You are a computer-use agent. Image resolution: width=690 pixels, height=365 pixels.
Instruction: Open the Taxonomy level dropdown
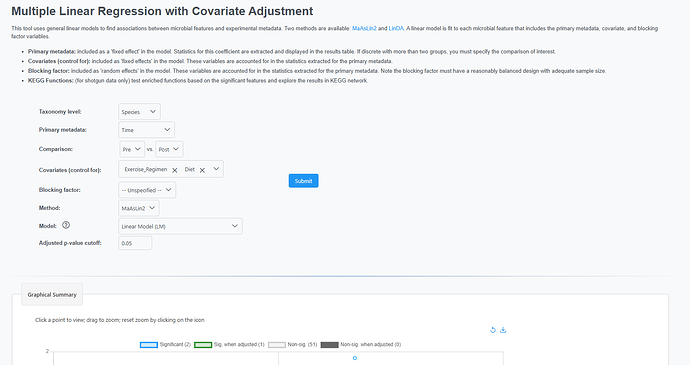pos(139,112)
